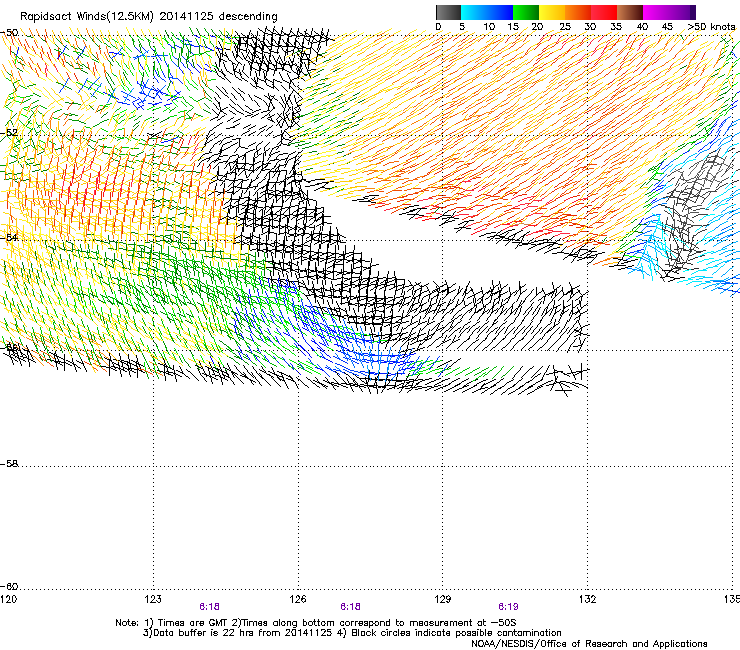Click the '120' longitude axis label
740x650 pixels.
pyautogui.click(x=9, y=599)
